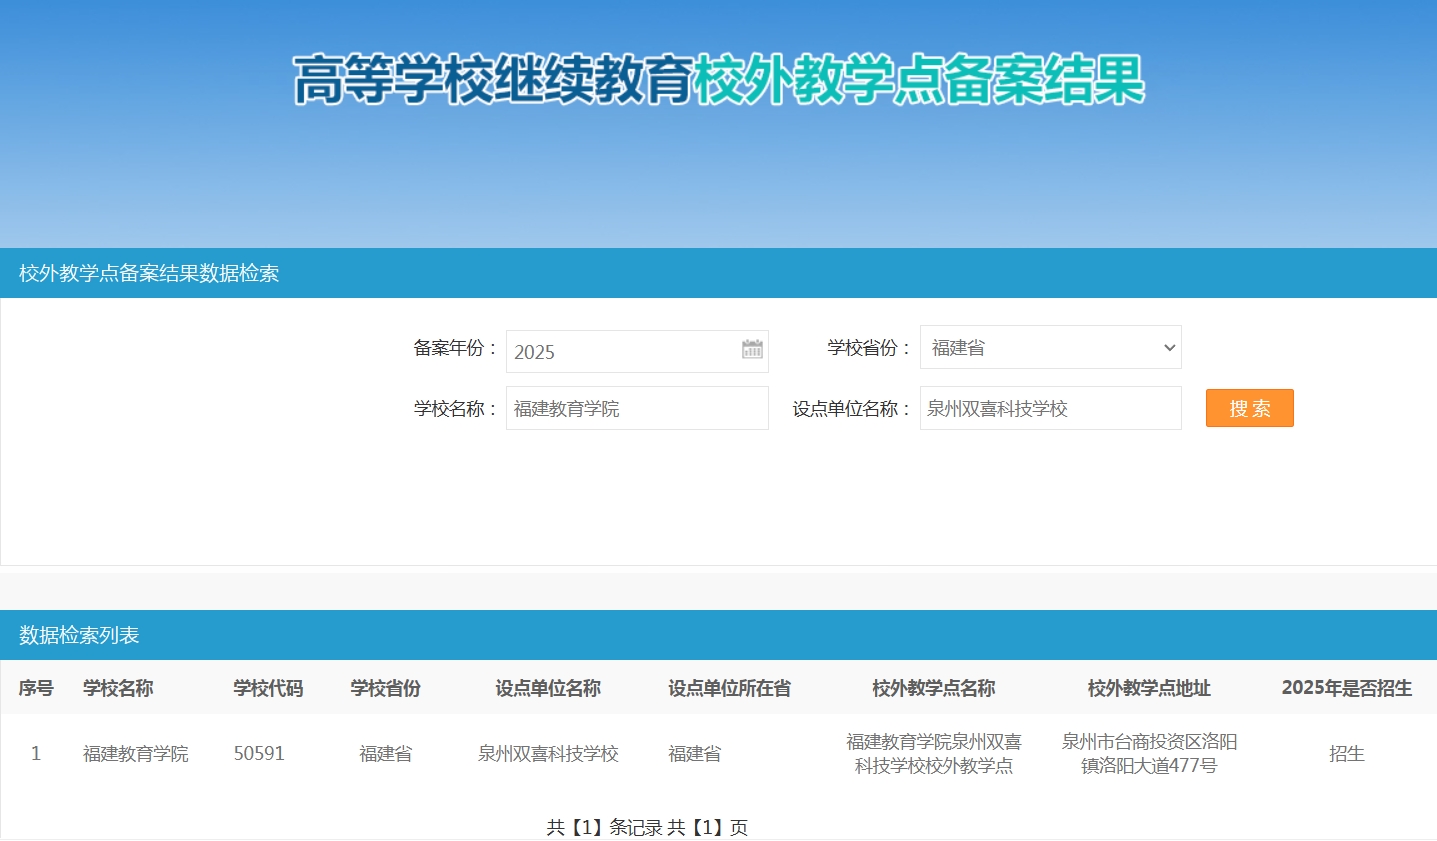
Task: Expand the 学校省份 dropdown showing 福建省
Action: pyautogui.click(x=1050, y=348)
